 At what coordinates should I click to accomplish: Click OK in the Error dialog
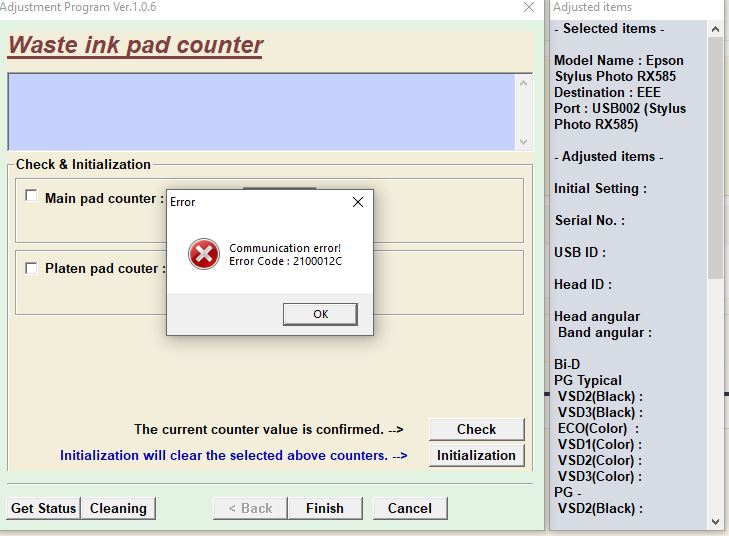(320, 314)
